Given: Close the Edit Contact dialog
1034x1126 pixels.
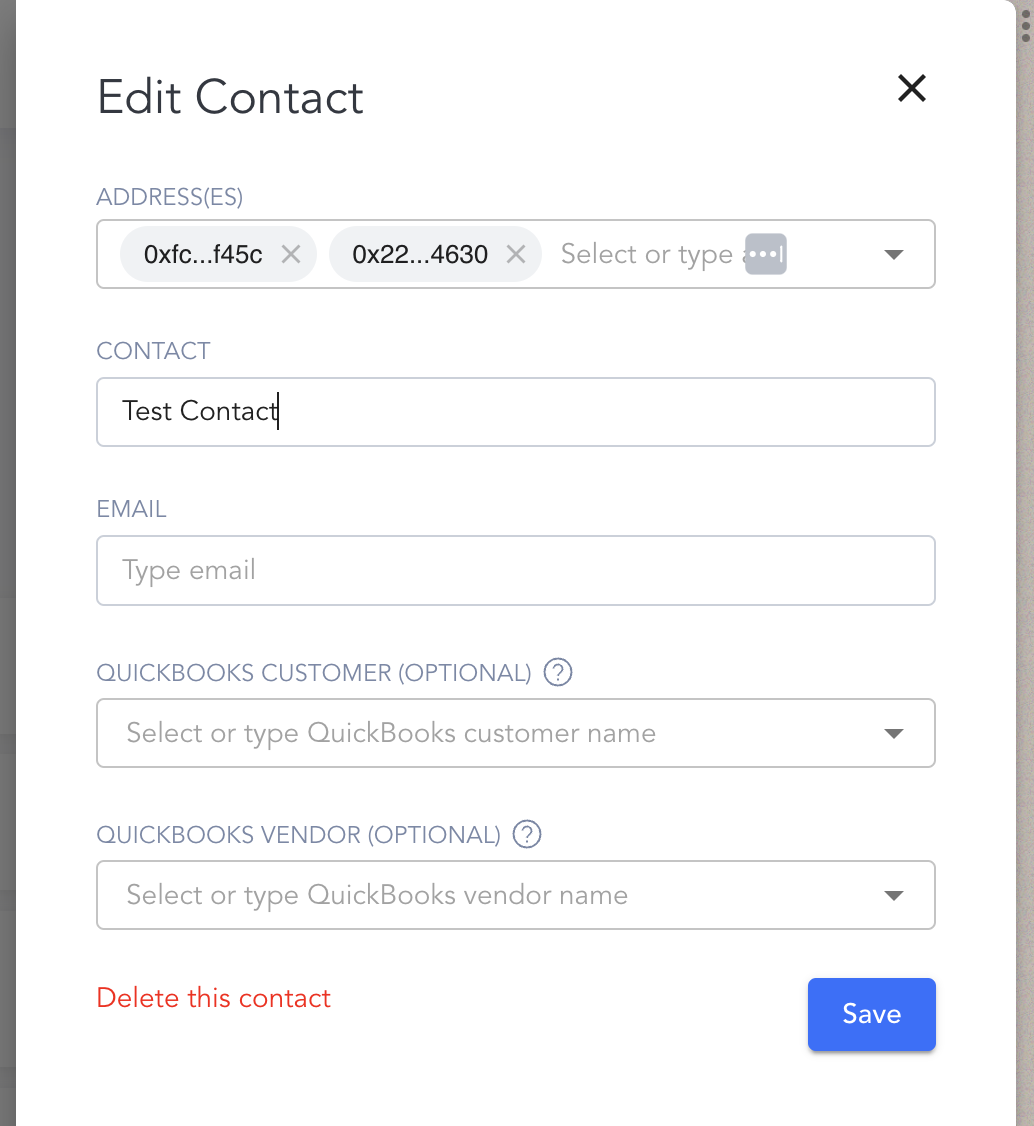Looking at the screenshot, I should [x=911, y=88].
